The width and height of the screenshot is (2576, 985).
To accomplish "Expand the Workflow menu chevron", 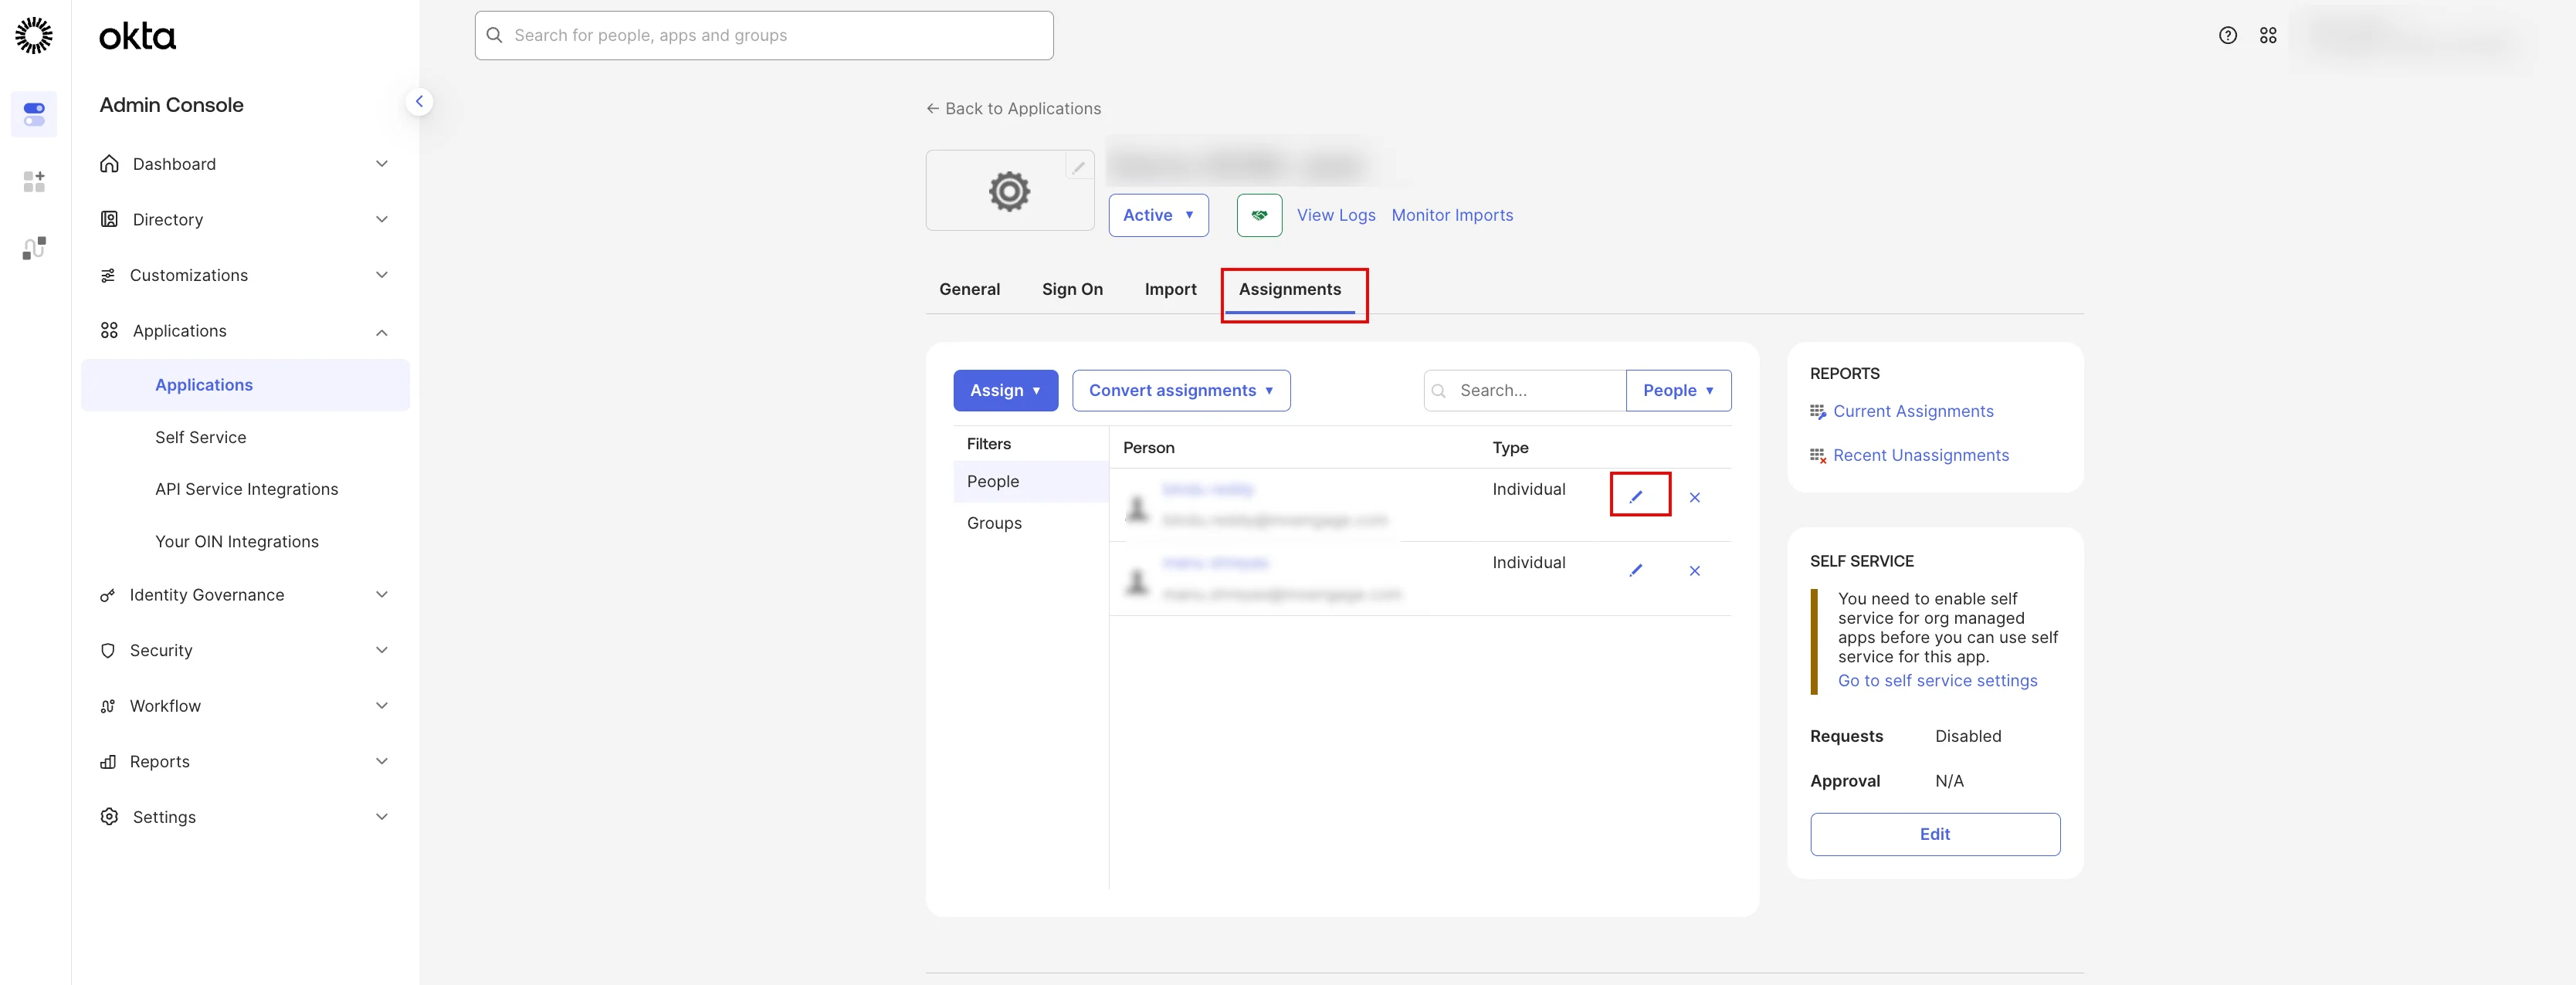I will 381,706.
